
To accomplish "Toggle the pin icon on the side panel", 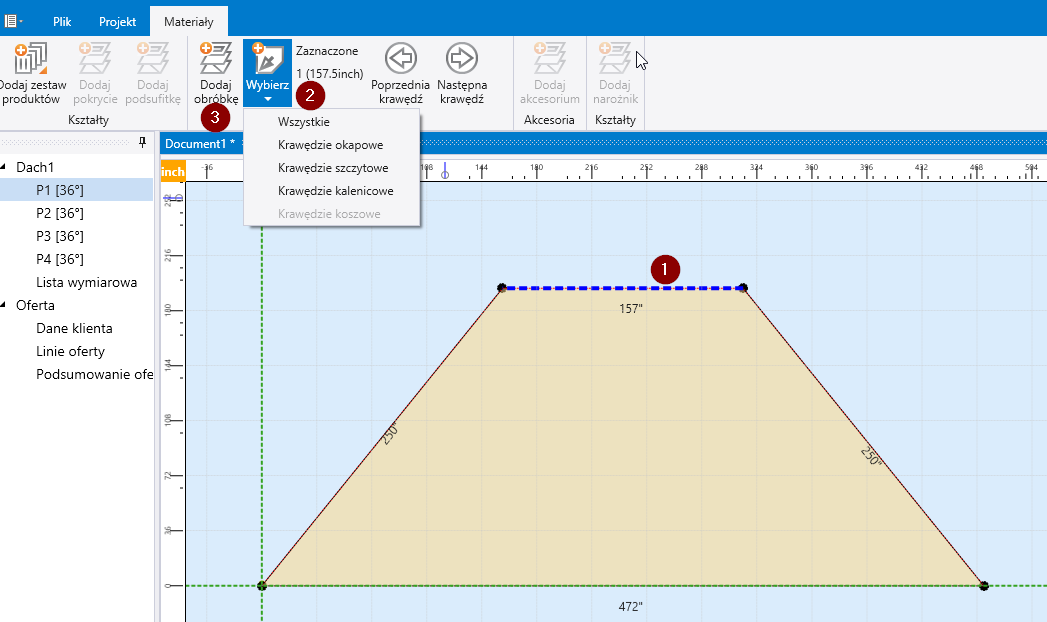I will click(142, 142).
